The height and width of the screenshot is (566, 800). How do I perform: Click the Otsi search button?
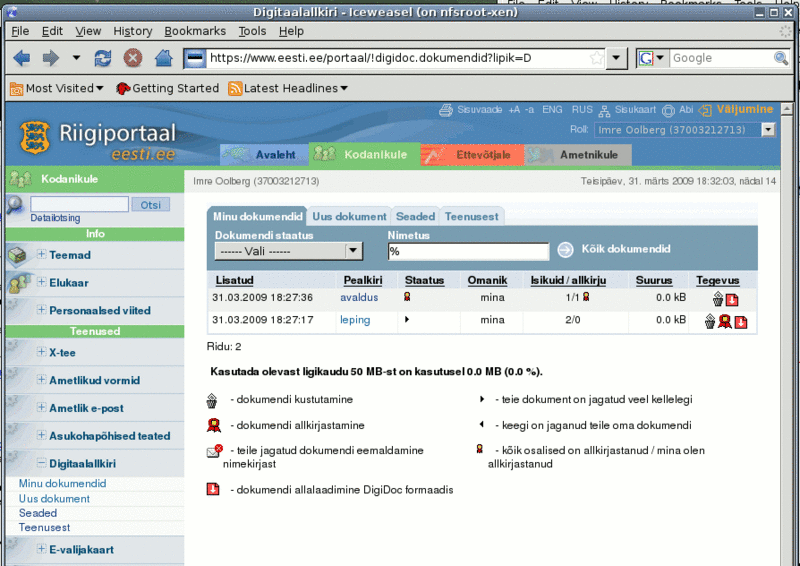click(151, 205)
